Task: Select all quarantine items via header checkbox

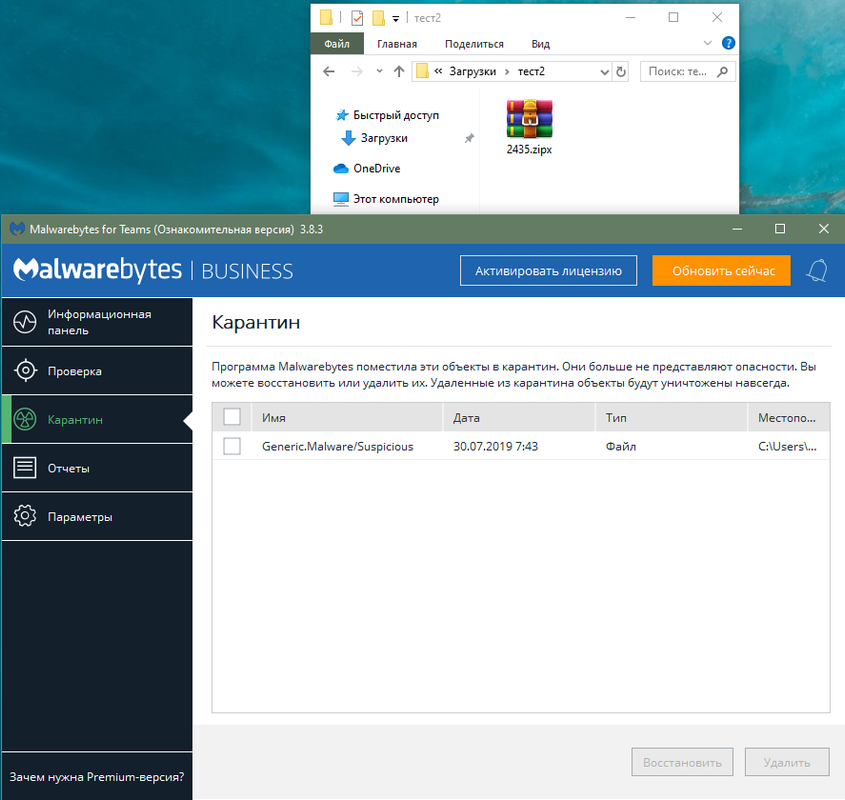Action: [232, 417]
